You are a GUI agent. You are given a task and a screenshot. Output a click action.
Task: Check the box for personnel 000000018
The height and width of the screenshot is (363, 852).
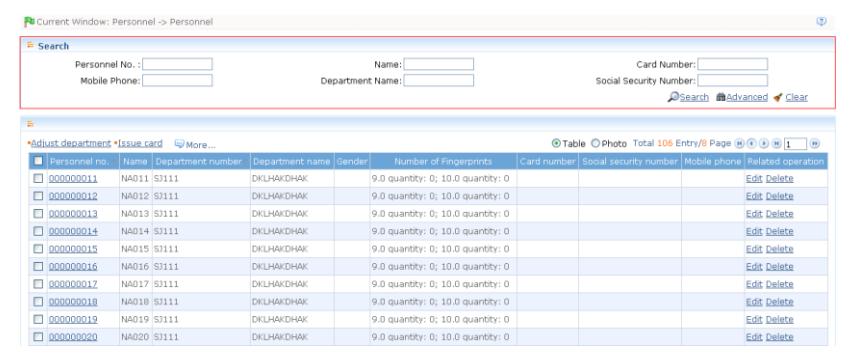coord(38,302)
